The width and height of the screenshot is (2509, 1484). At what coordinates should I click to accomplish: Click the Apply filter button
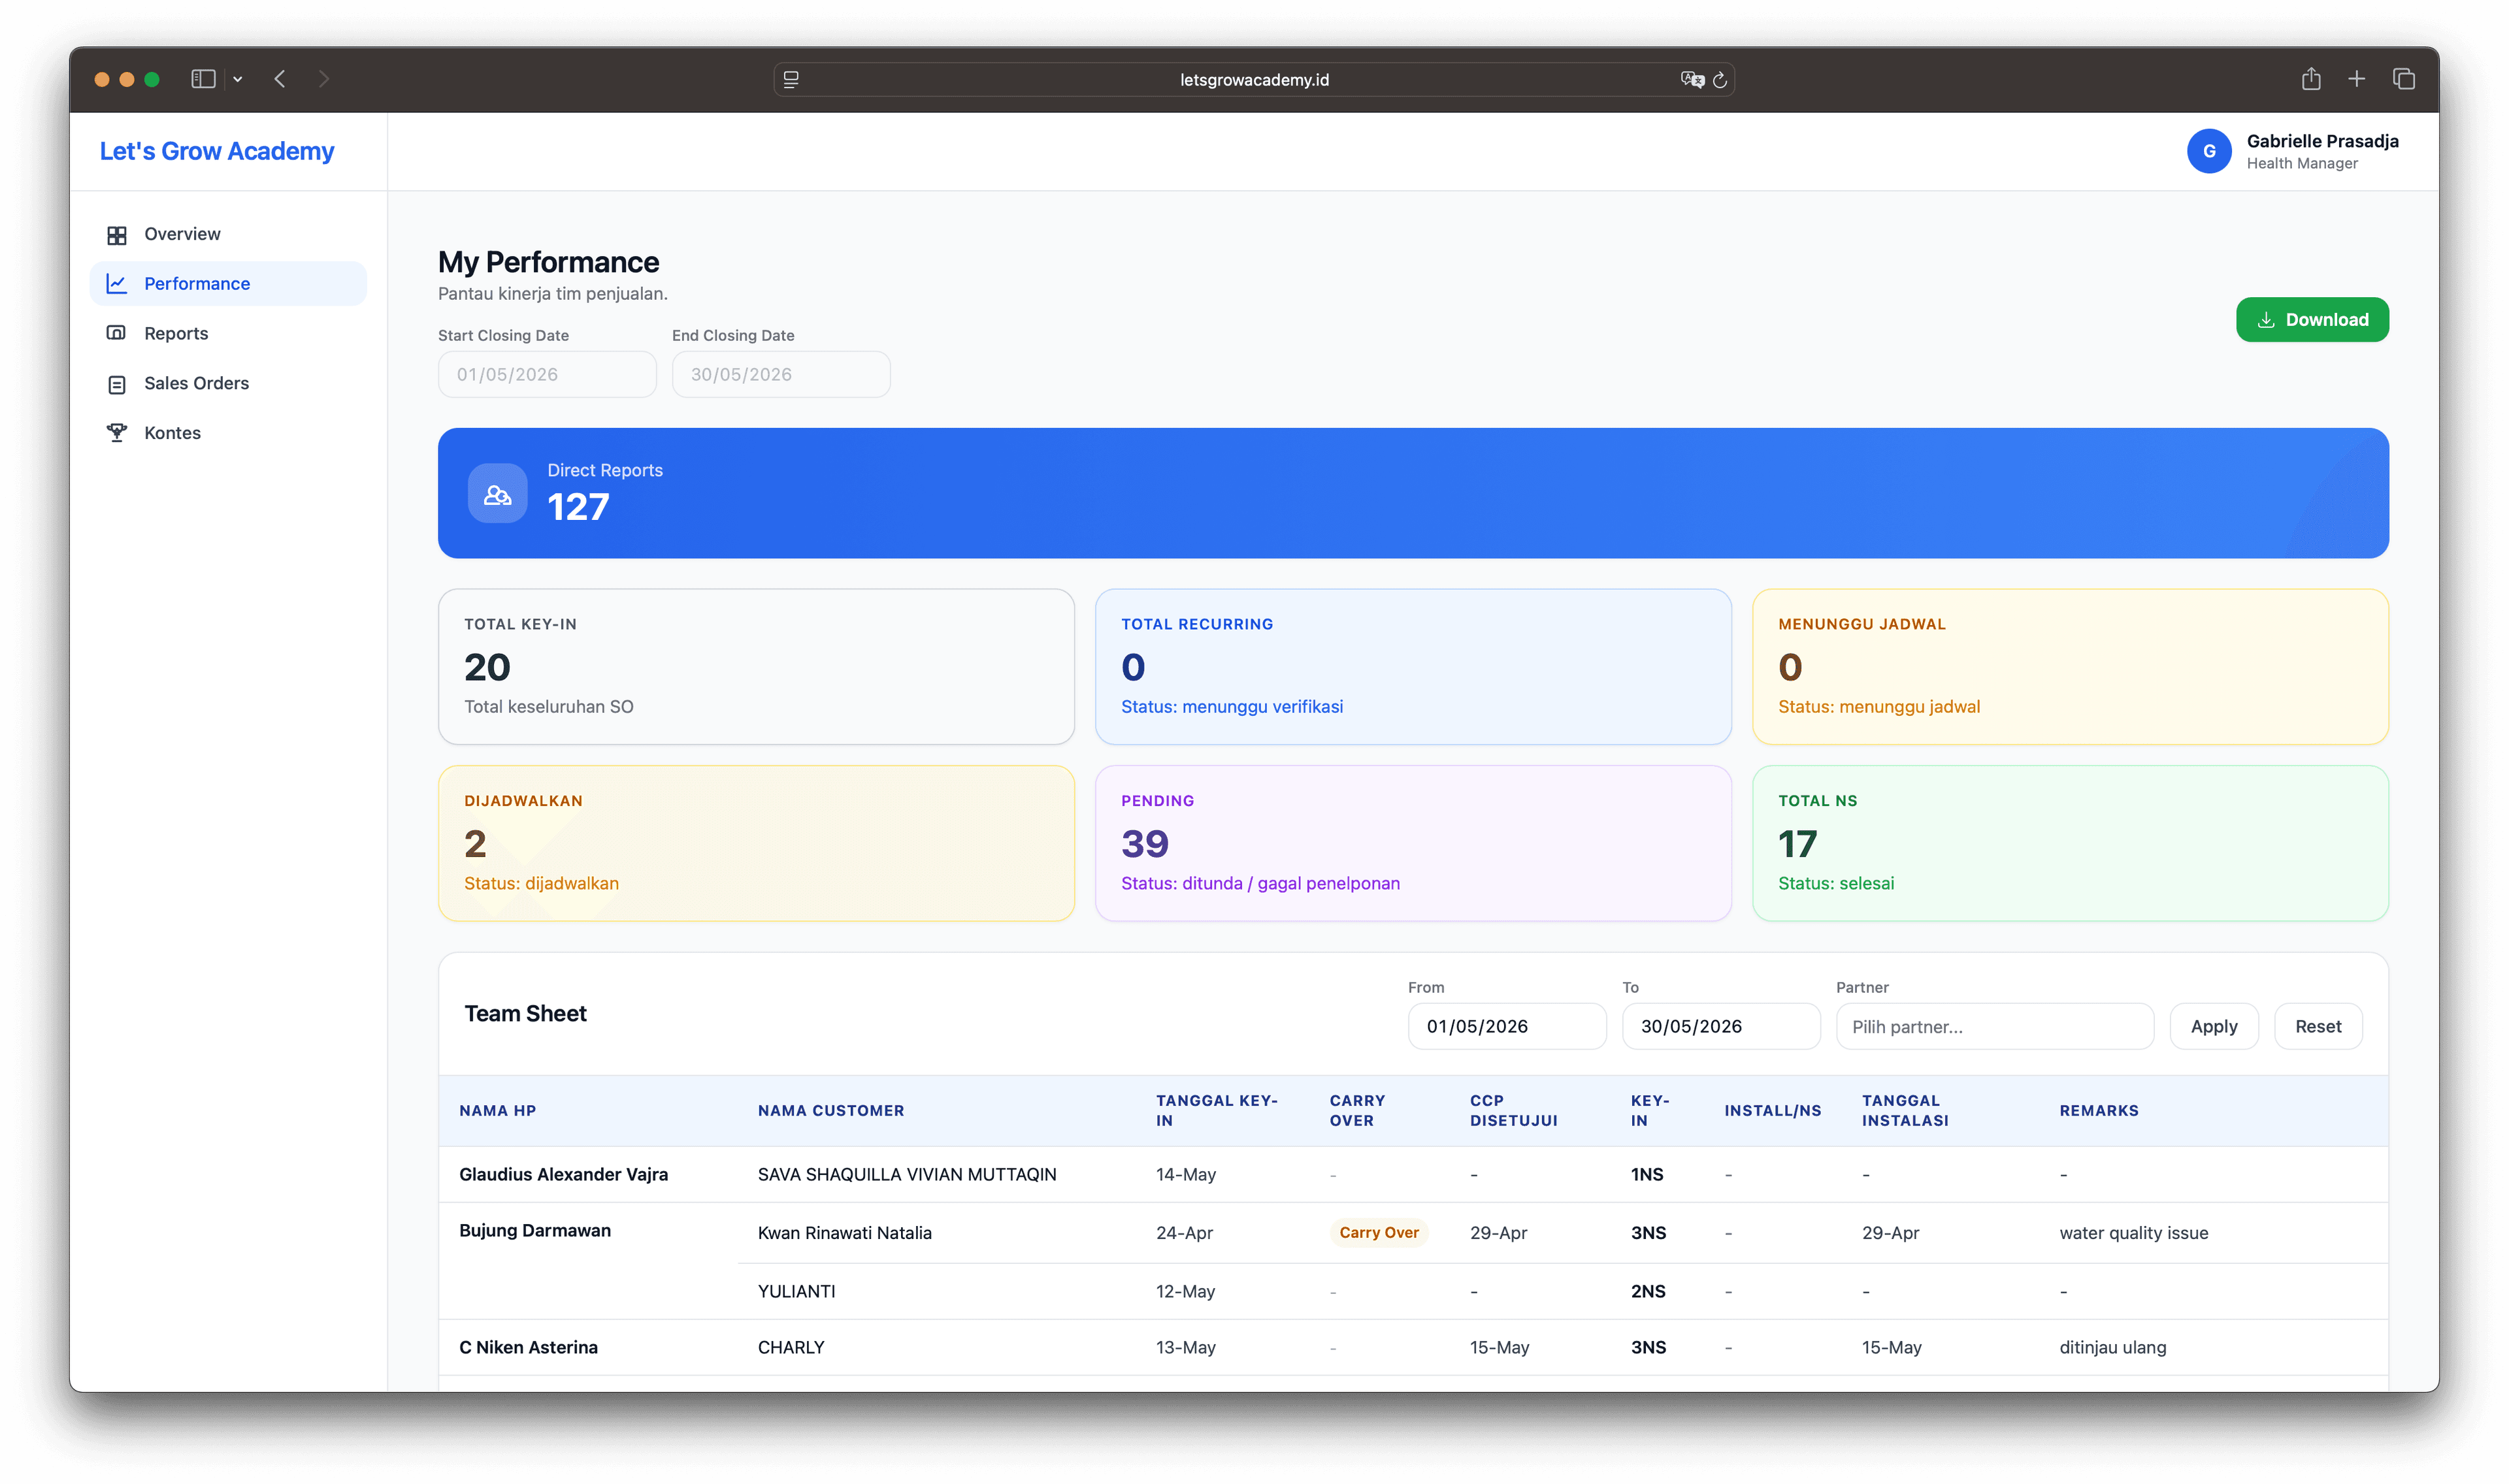click(x=2213, y=1026)
